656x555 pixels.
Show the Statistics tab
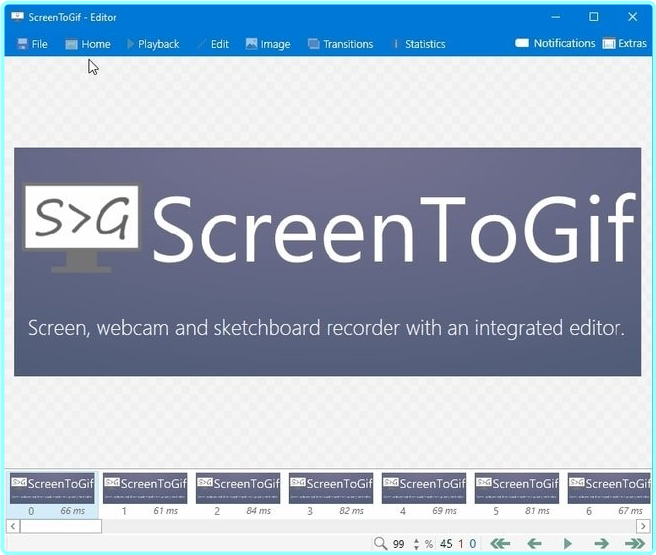point(418,44)
